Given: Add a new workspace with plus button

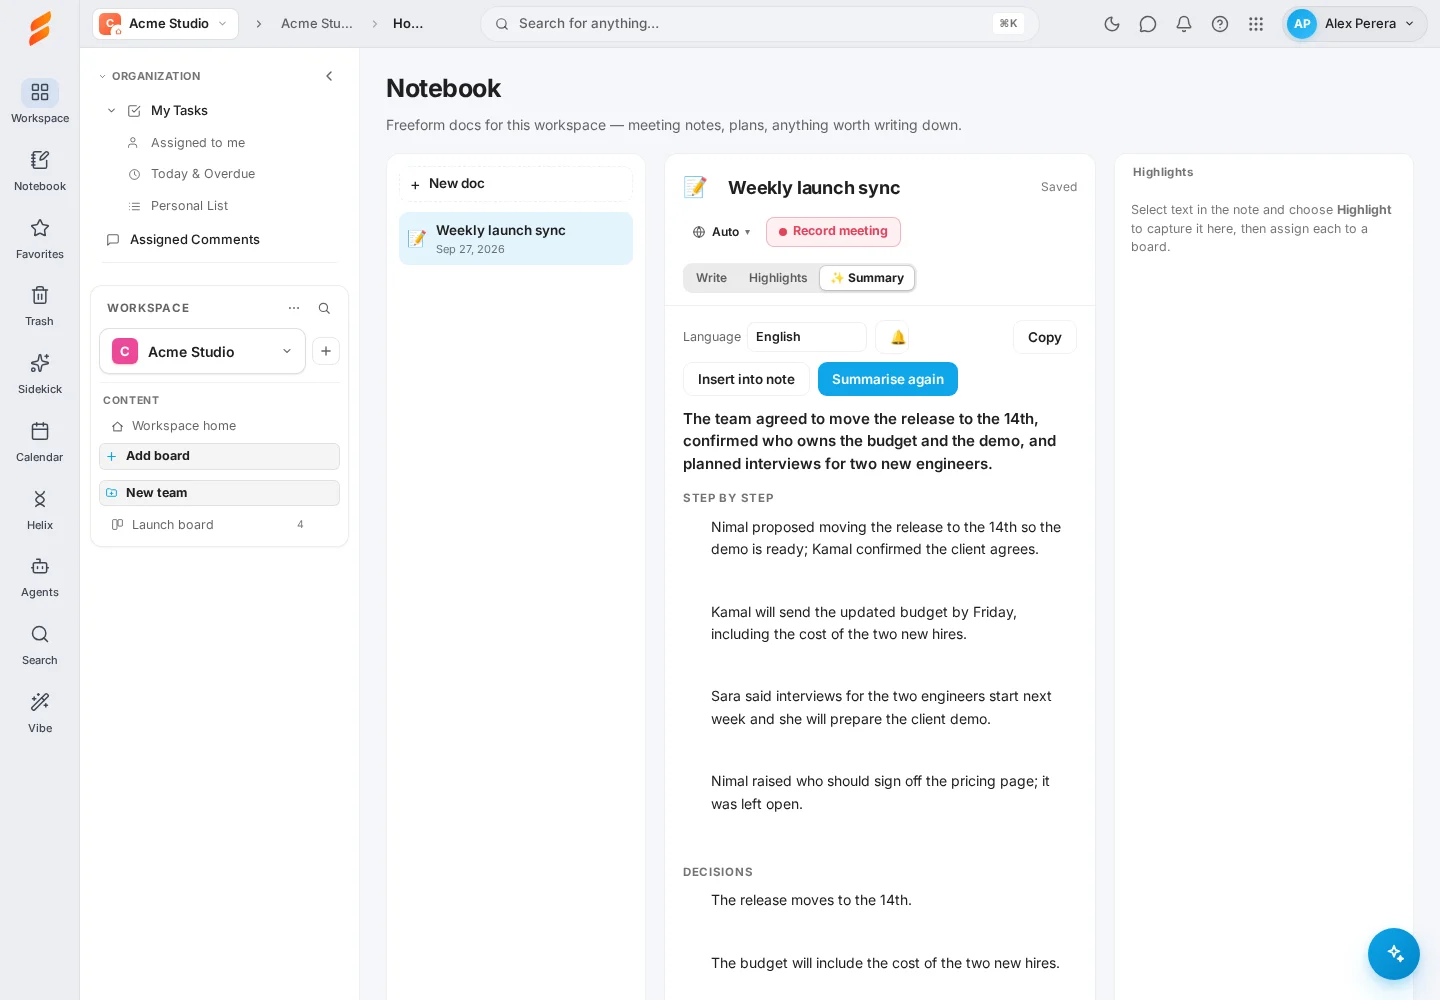Looking at the screenshot, I should tap(326, 351).
